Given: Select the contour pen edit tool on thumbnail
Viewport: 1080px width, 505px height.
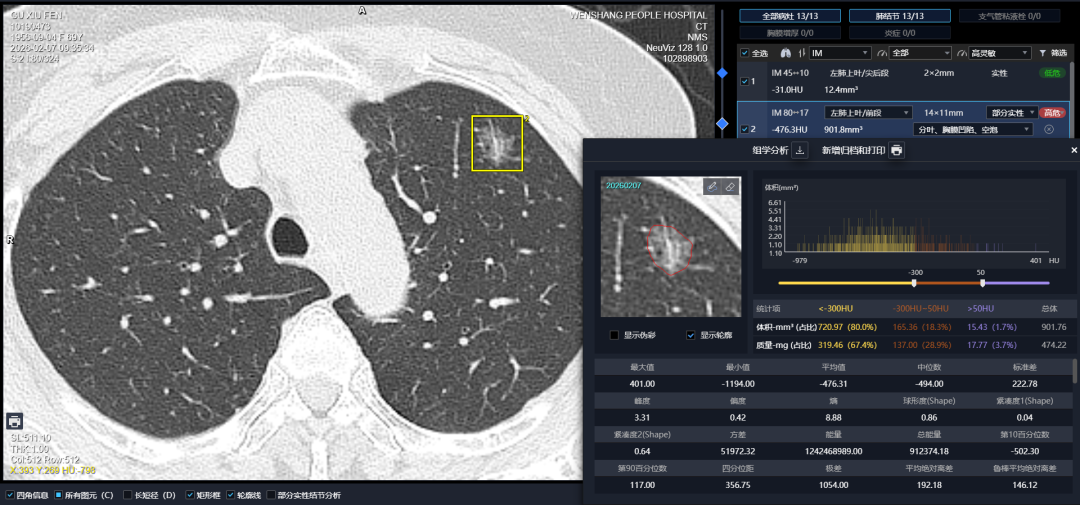Looking at the screenshot, I should tap(712, 187).
